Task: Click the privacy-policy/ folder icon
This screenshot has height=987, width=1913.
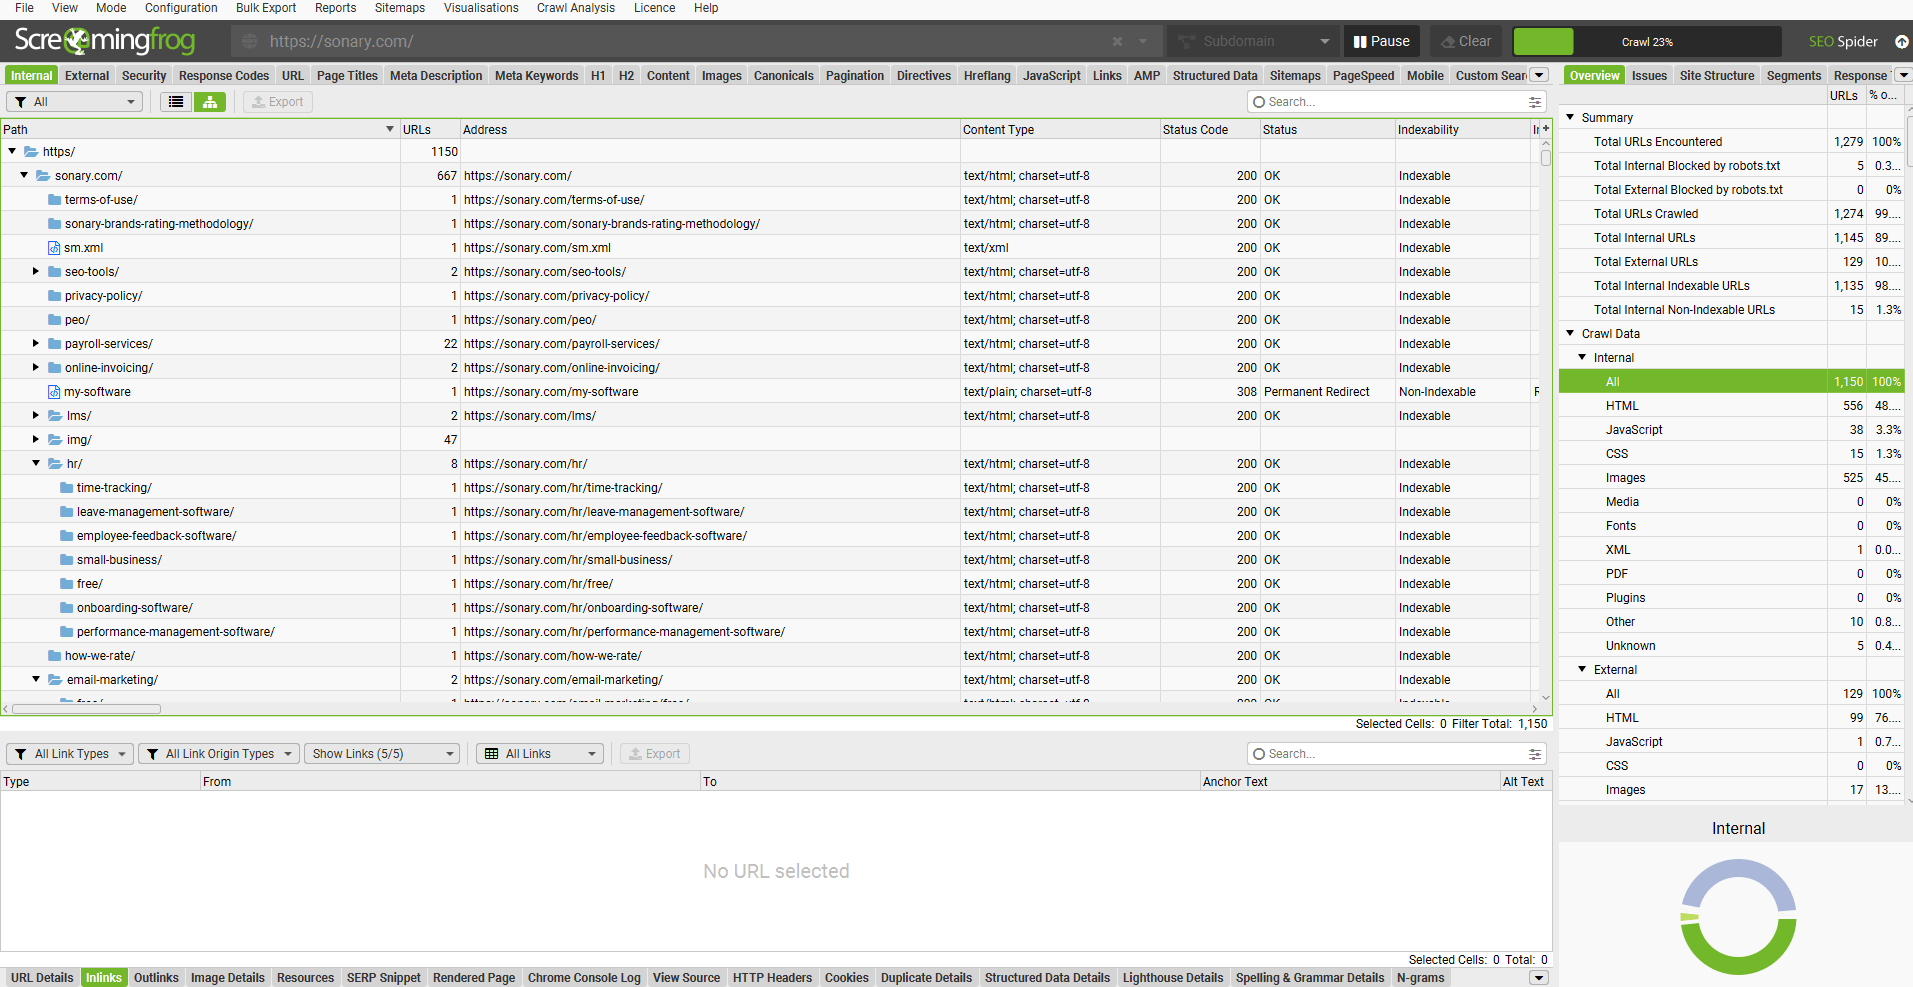Action: pos(55,296)
